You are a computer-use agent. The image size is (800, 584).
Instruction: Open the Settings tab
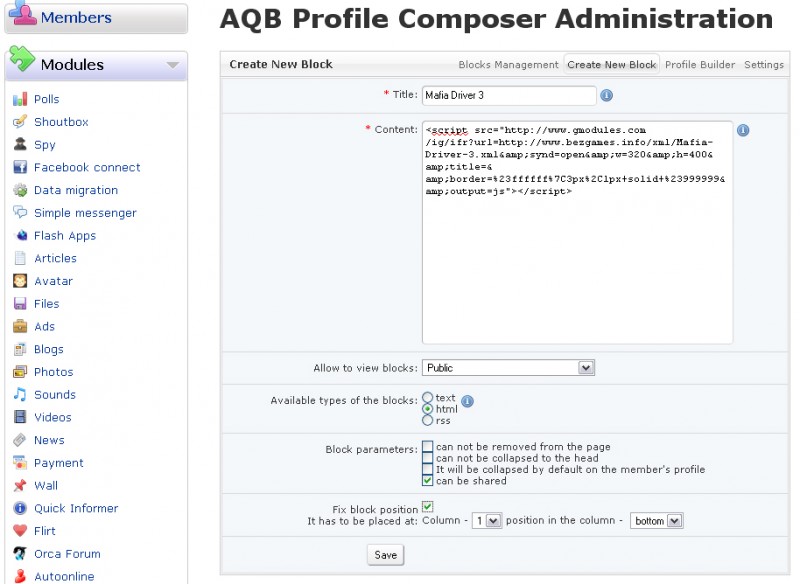point(764,65)
